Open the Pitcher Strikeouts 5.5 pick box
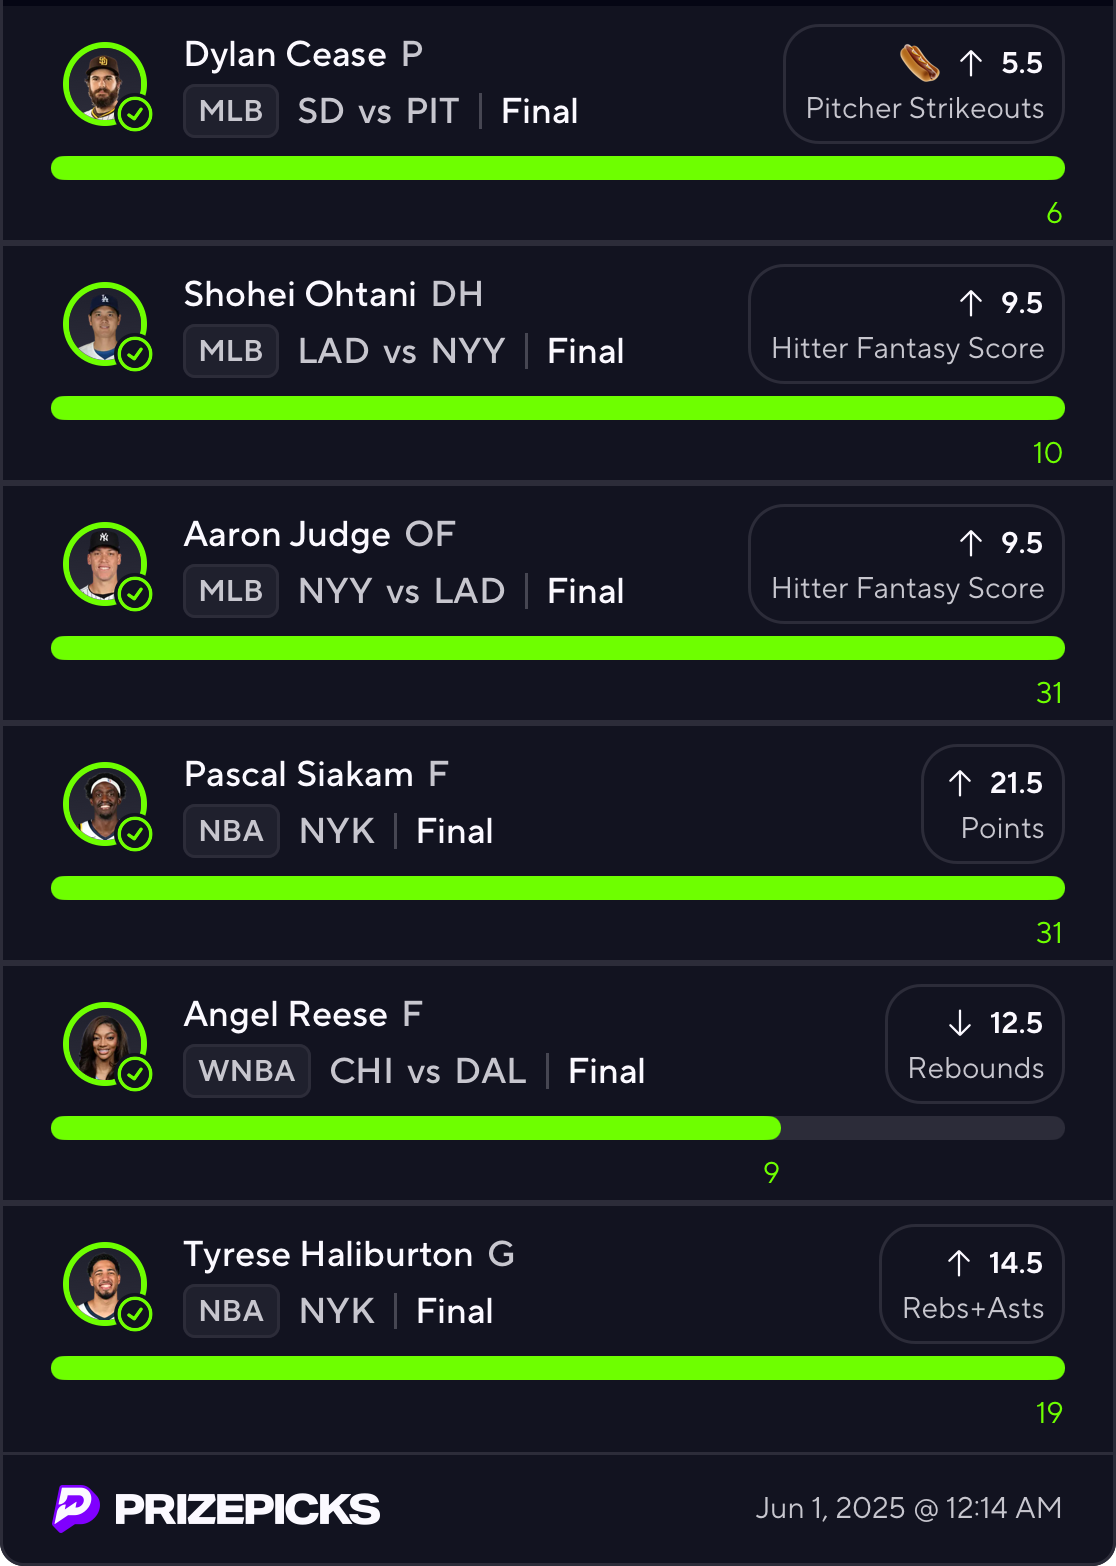1116x1566 pixels. [x=923, y=84]
